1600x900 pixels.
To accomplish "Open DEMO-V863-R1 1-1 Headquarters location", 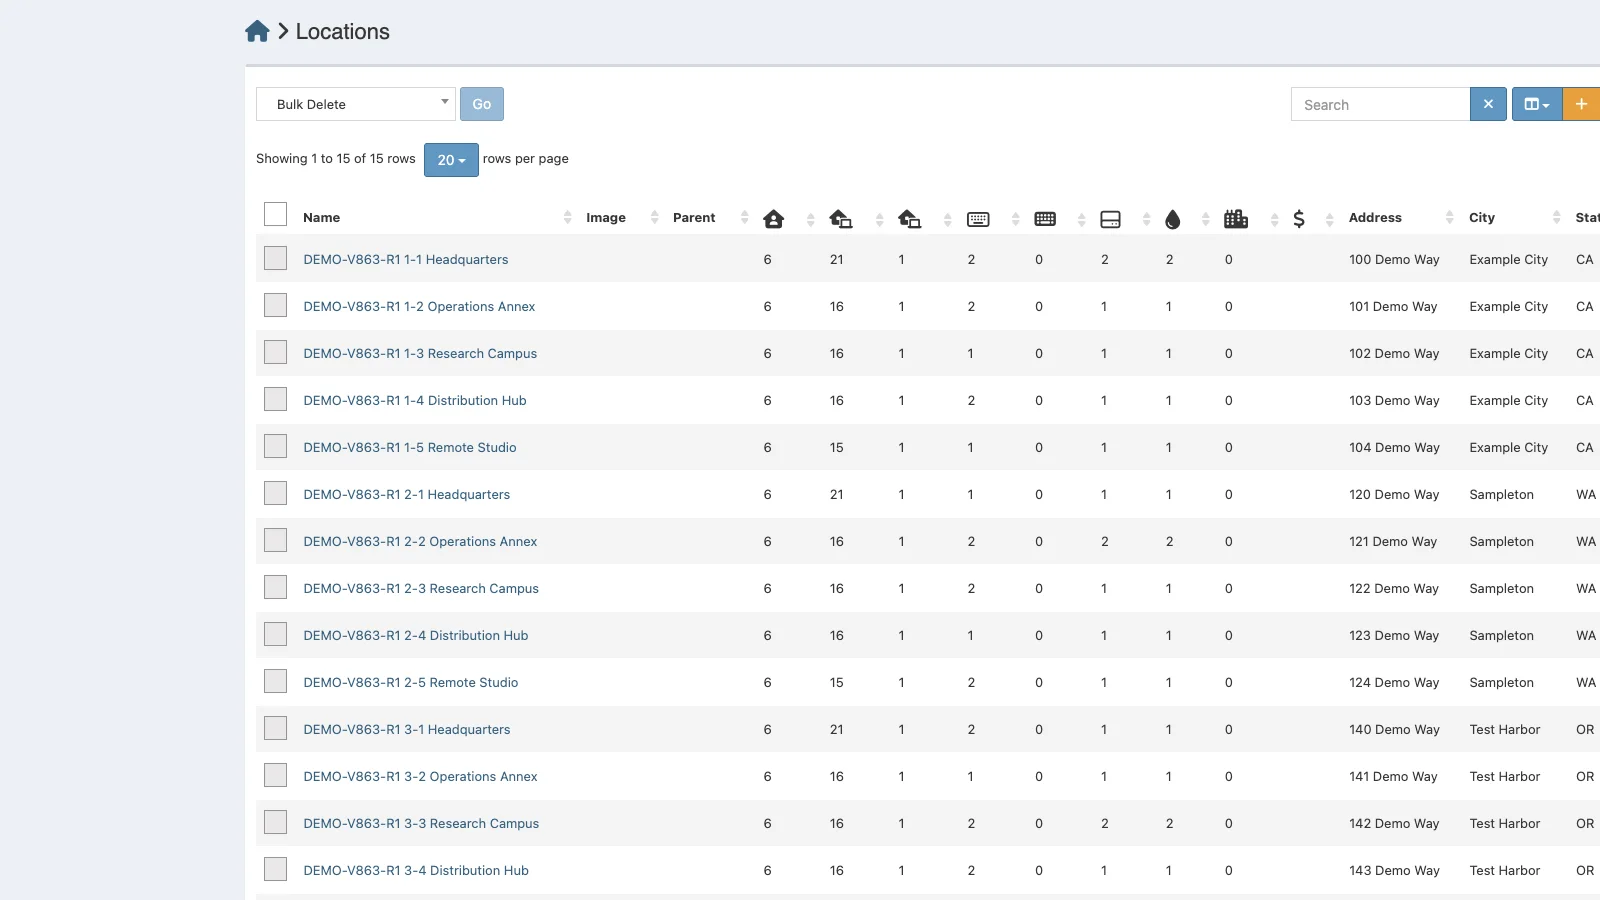I will pyautogui.click(x=406, y=259).
